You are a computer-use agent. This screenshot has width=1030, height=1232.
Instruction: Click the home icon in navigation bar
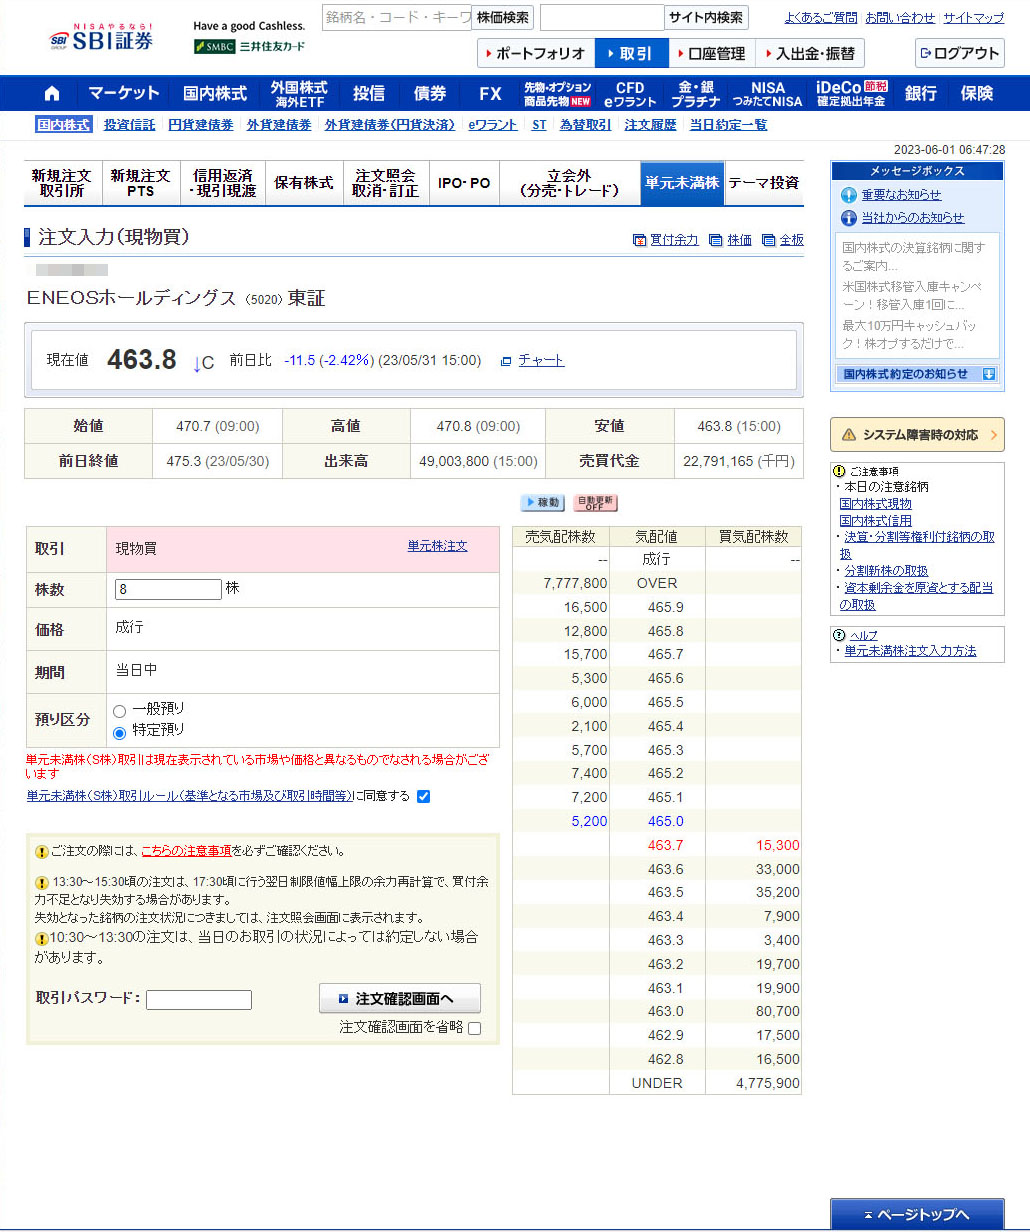52,94
